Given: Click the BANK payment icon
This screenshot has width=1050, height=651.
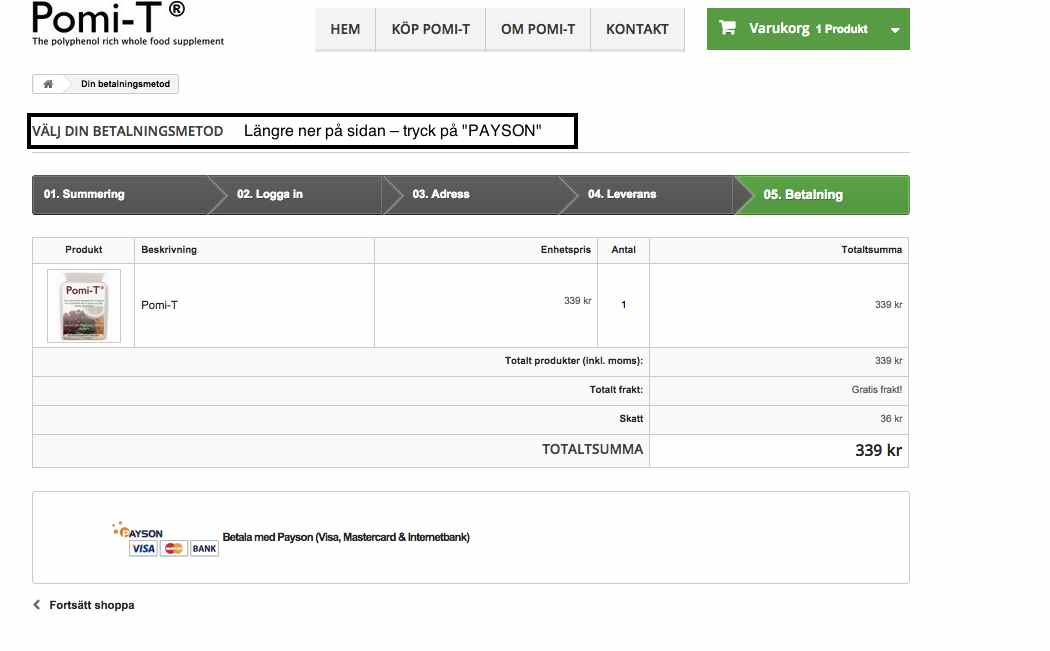Looking at the screenshot, I should [204, 549].
